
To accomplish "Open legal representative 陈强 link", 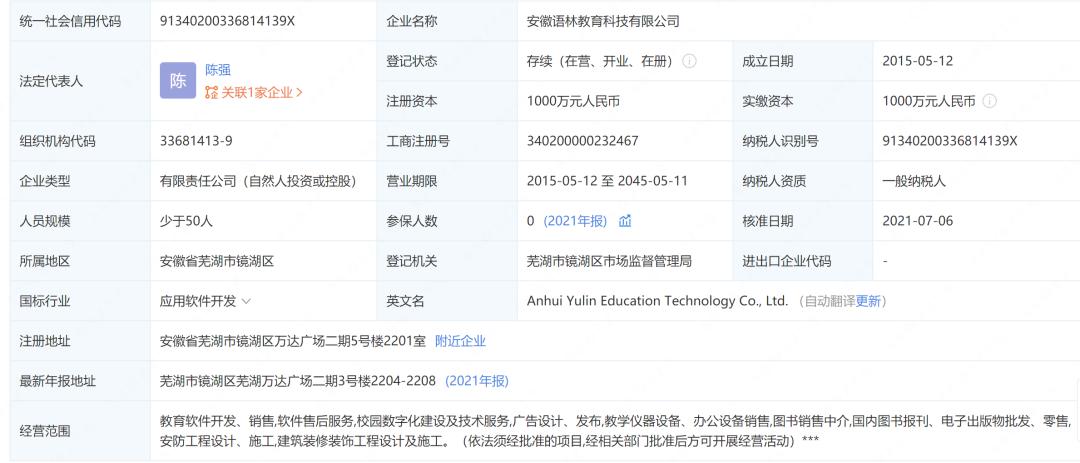I will pyautogui.click(x=218, y=70).
